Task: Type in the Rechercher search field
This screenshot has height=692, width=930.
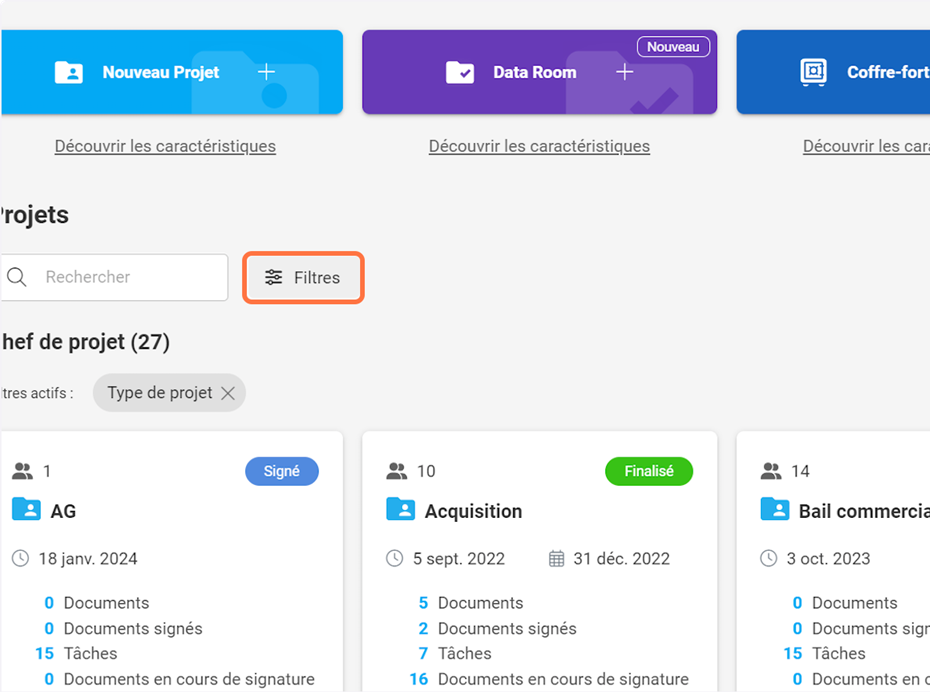Action: click(130, 277)
